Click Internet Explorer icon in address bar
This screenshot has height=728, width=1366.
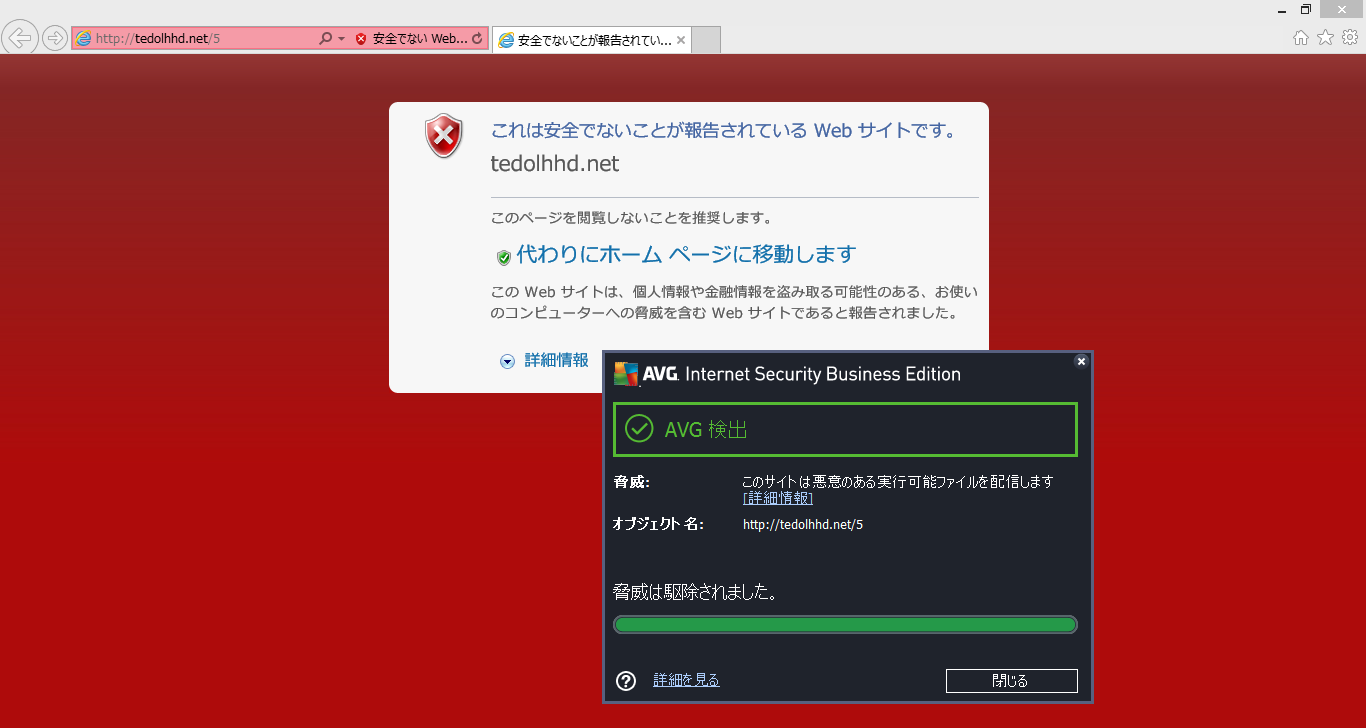pyautogui.click(x=83, y=39)
